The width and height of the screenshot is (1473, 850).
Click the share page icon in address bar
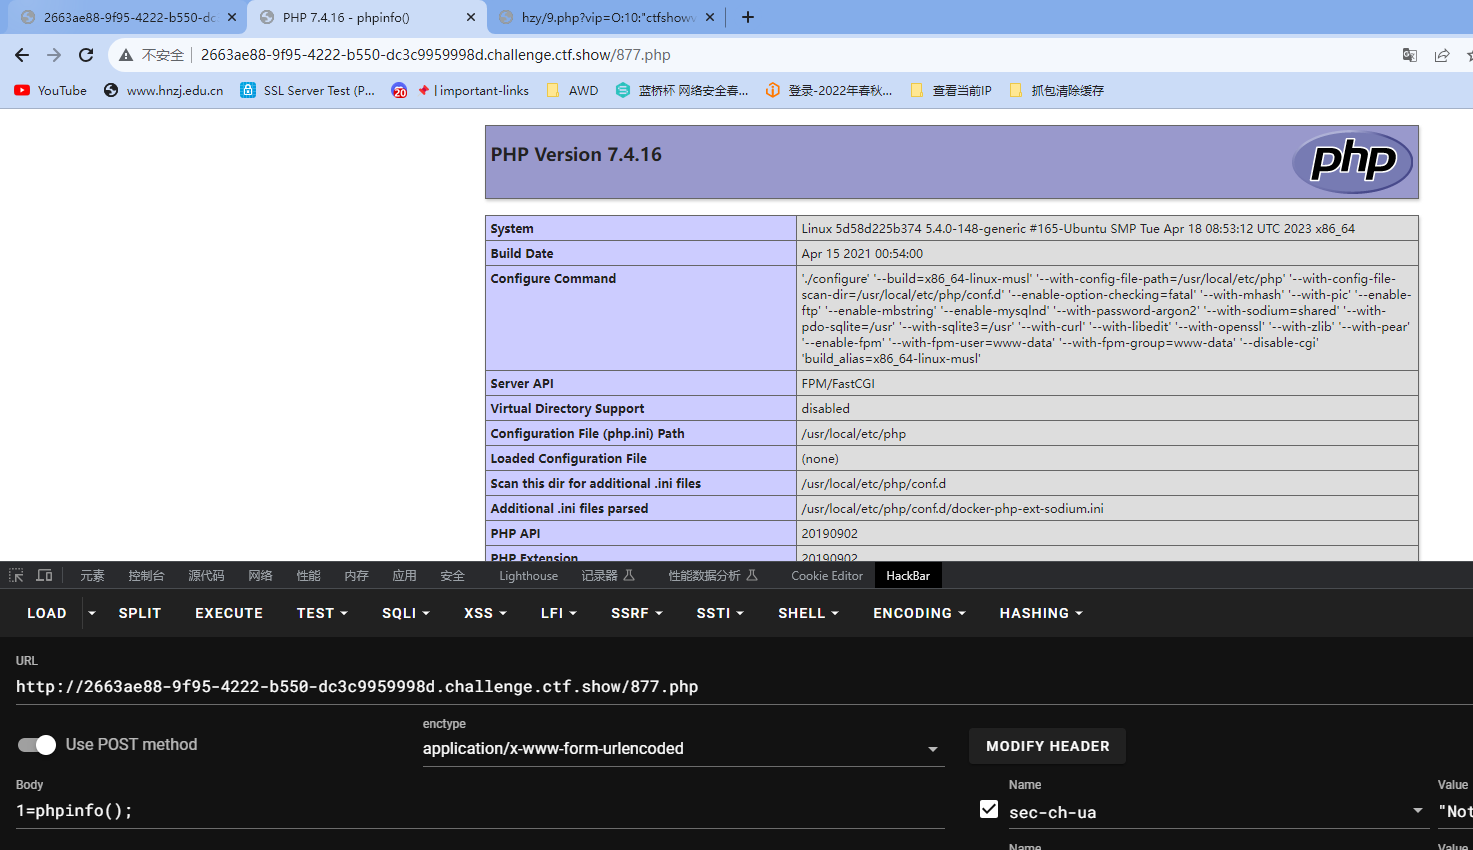click(x=1442, y=55)
